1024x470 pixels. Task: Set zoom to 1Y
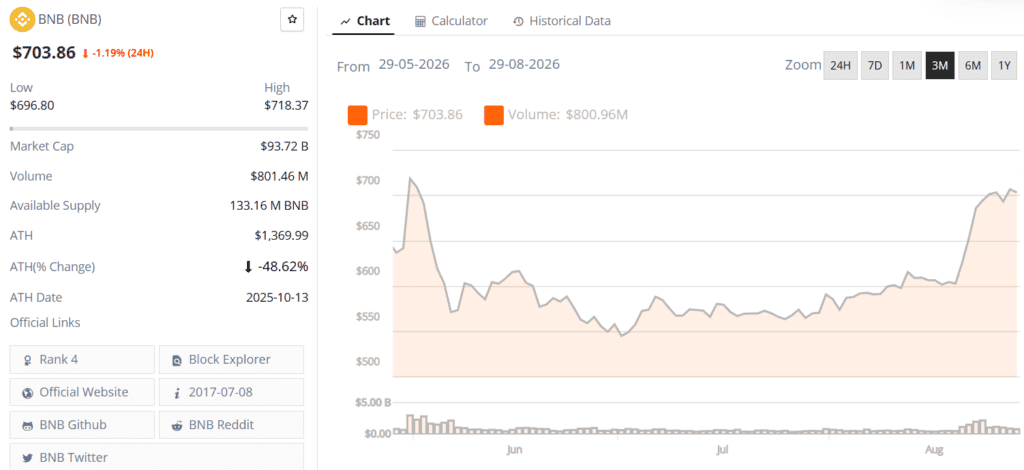click(x=1004, y=65)
